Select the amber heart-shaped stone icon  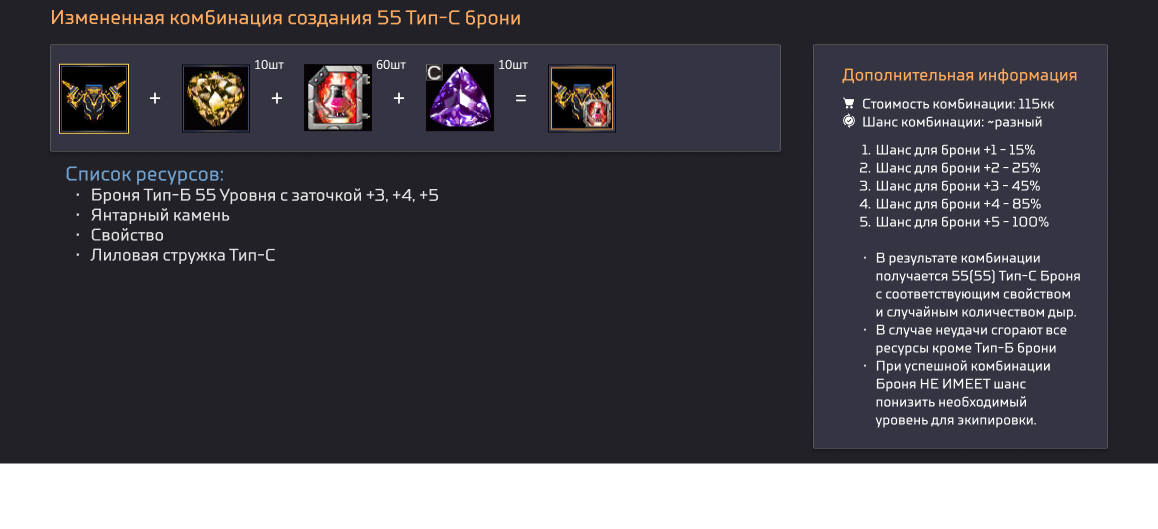(216, 98)
